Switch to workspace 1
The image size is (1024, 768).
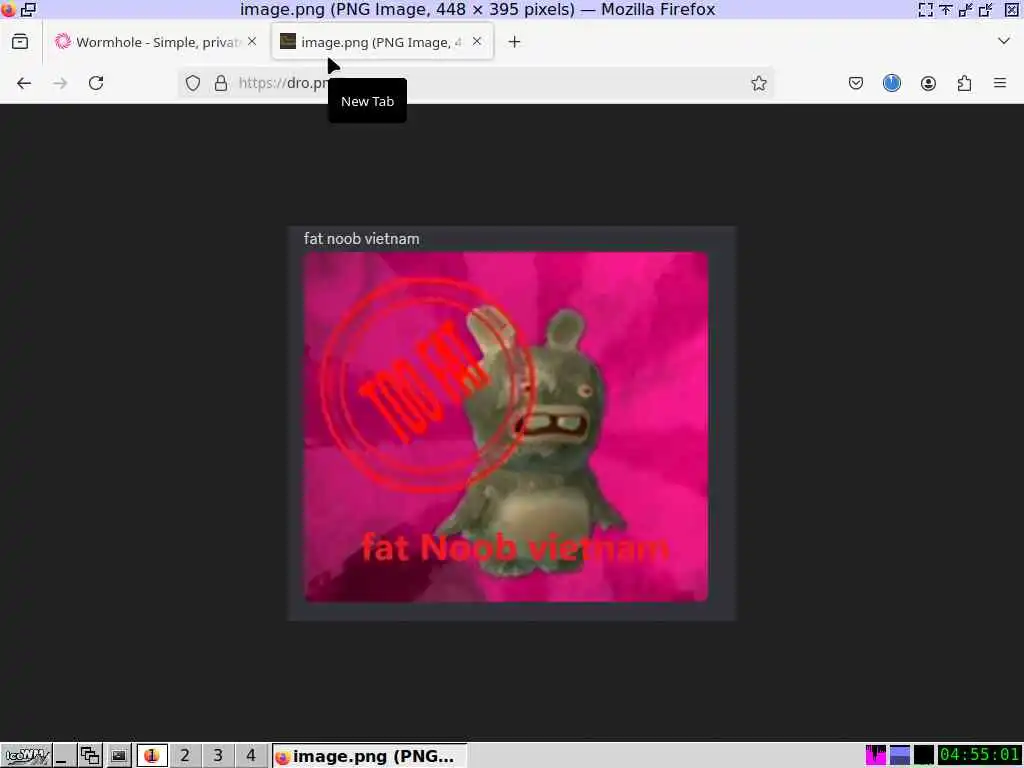coord(152,756)
